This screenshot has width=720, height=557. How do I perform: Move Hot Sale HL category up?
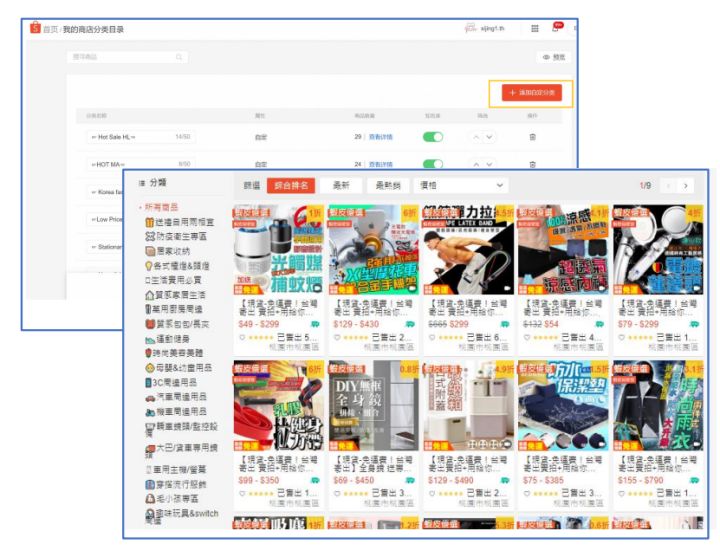coord(476,137)
